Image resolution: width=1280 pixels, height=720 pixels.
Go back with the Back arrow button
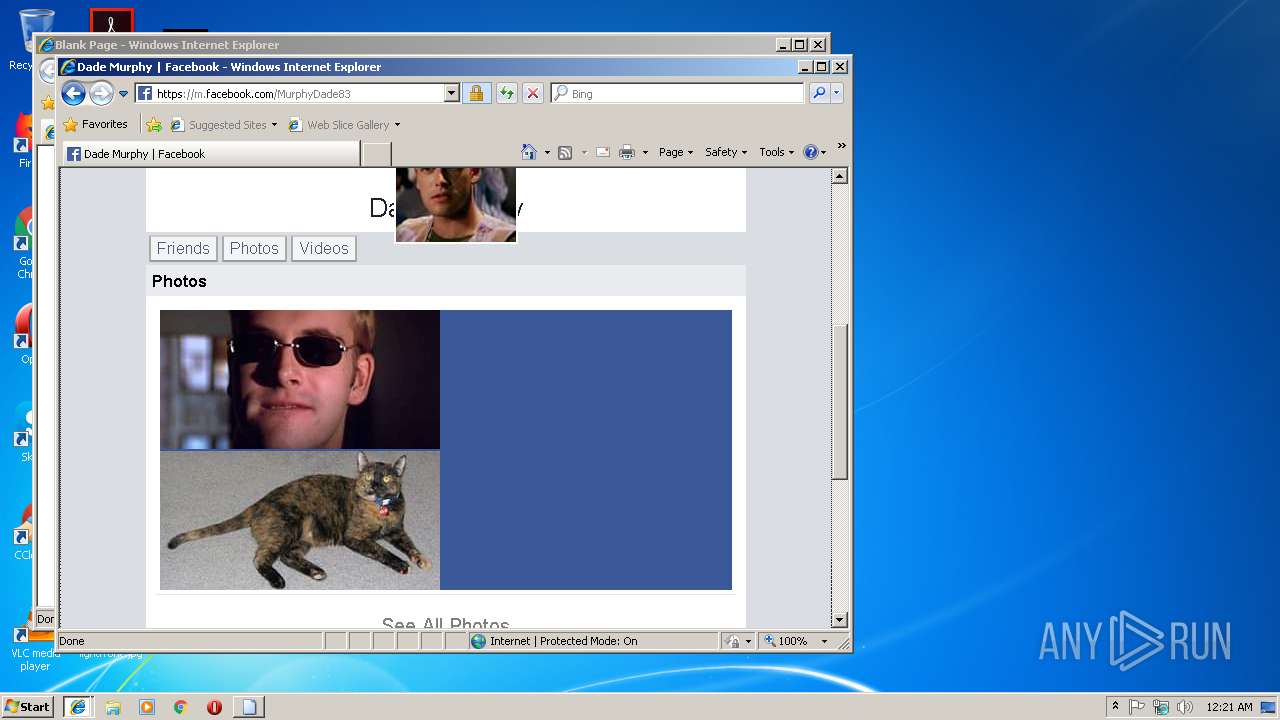[x=73, y=94]
